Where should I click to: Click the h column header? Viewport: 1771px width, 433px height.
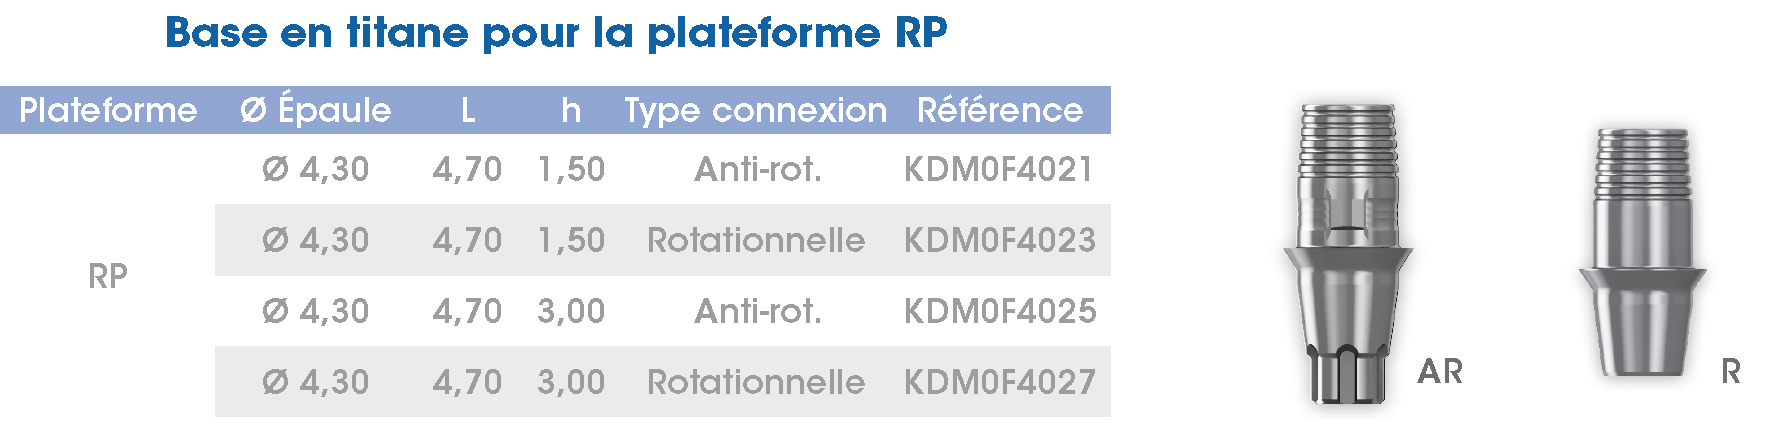[x=571, y=110]
